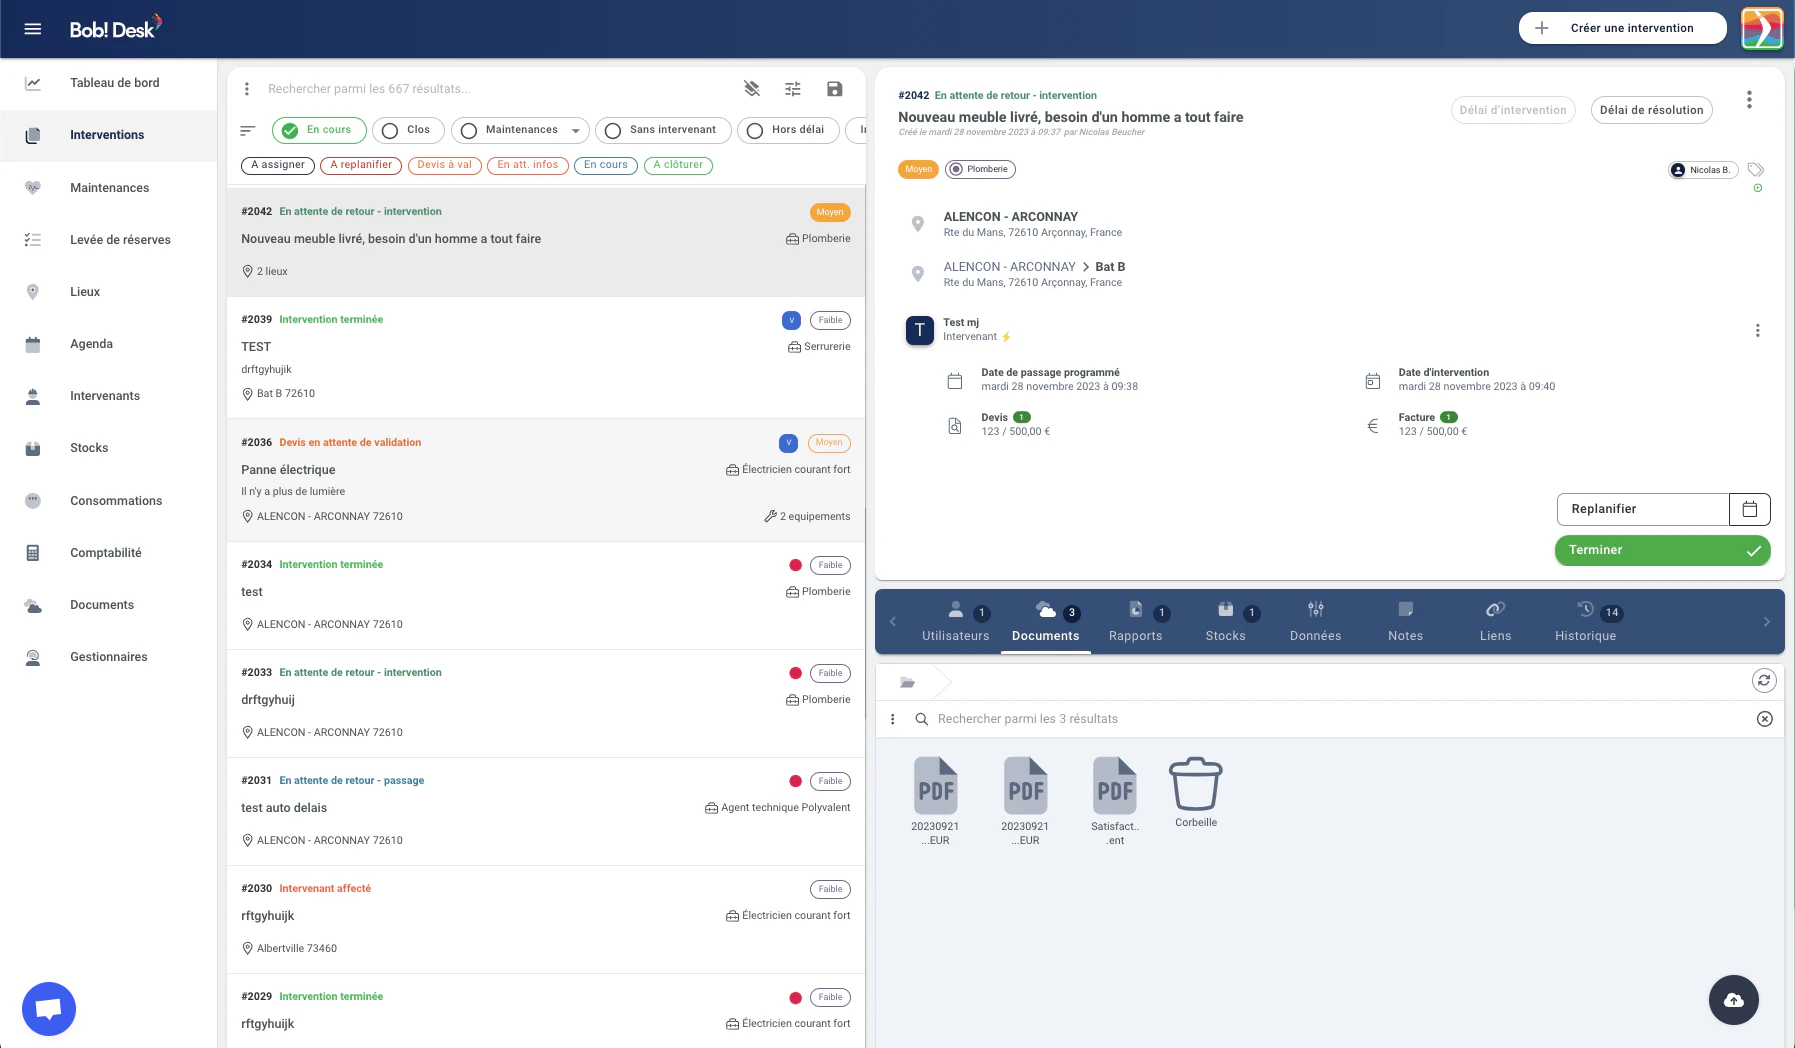Viewport: 1795px width, 1048px height.
Task: Click Créer une intervention button
Action: (1622, 28)
